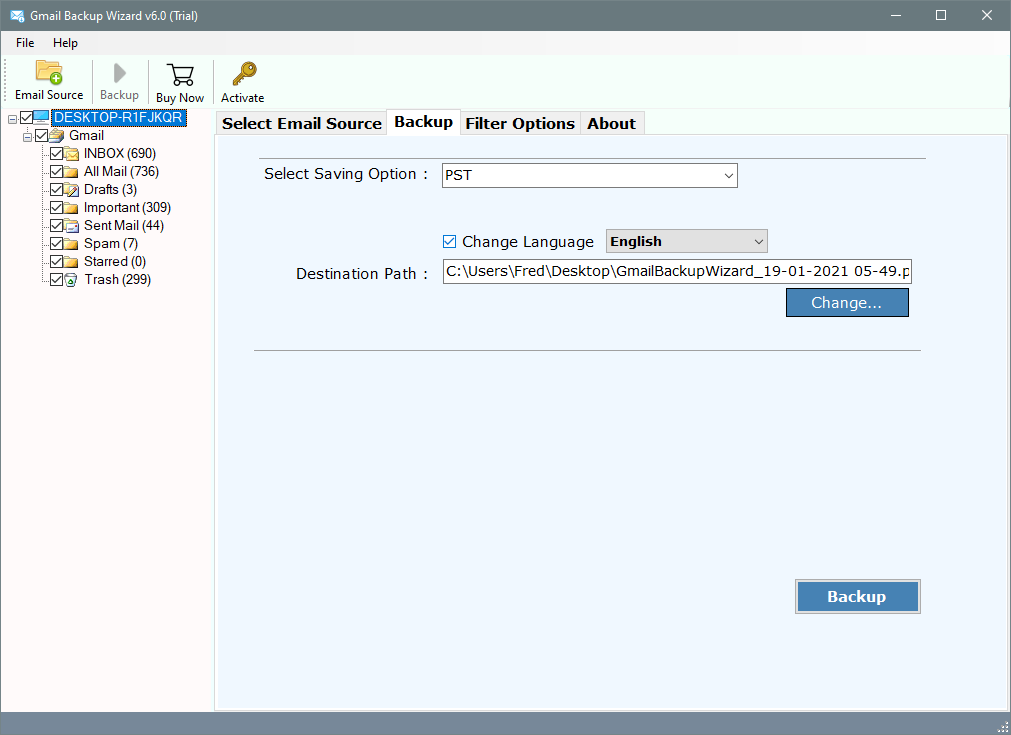Image resolution: width=1011 pixels, height=735 pixels.
Task: Click the Change... destination button
Action: pyautogui.click(x=847, y=303)
